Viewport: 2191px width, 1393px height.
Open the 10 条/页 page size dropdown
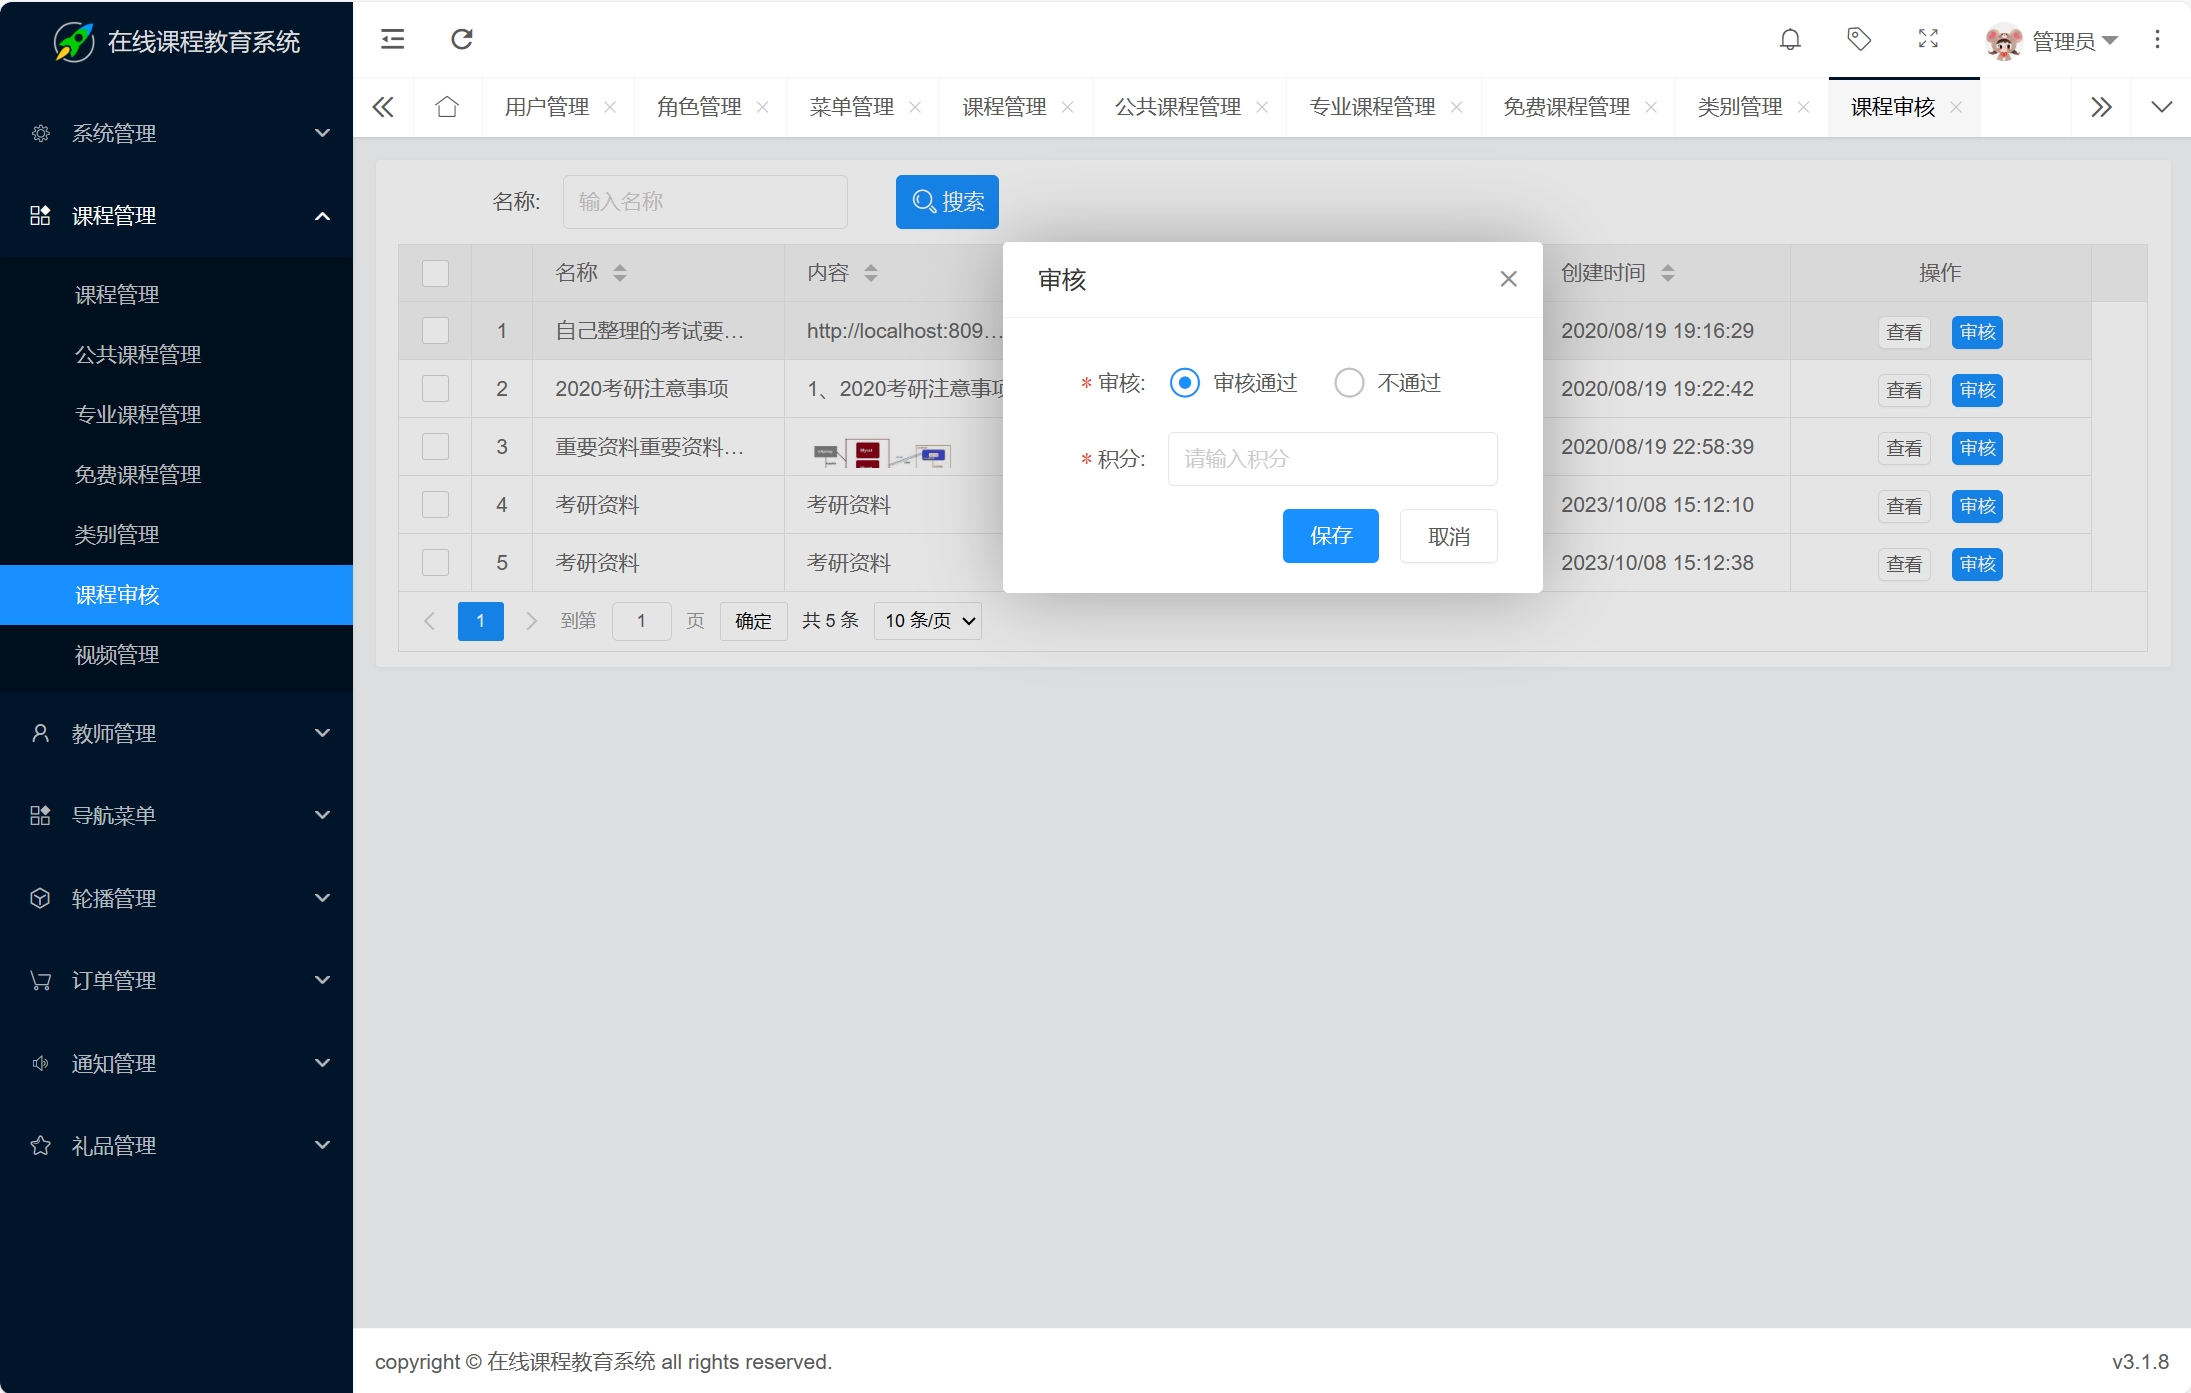point(927,621)
